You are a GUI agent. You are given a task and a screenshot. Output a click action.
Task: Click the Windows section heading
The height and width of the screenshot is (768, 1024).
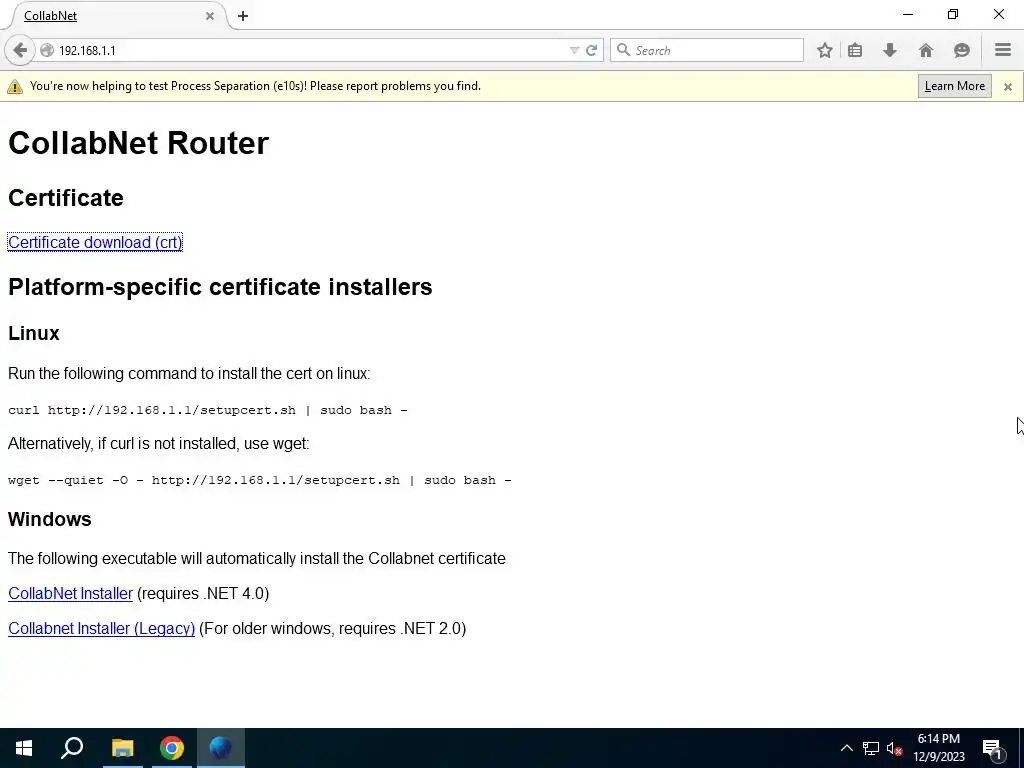pos(50,519)
